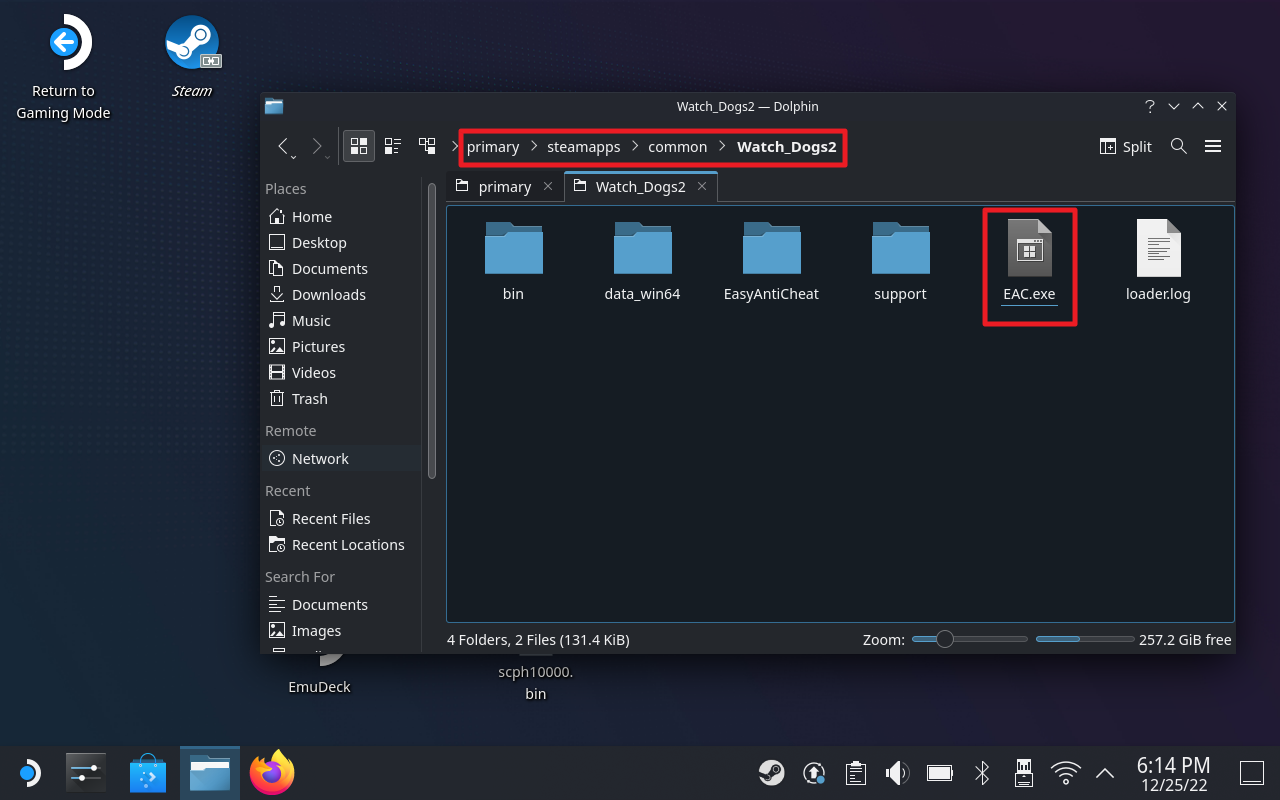Expand chevron between primary and steamapps

click(534, 147)
